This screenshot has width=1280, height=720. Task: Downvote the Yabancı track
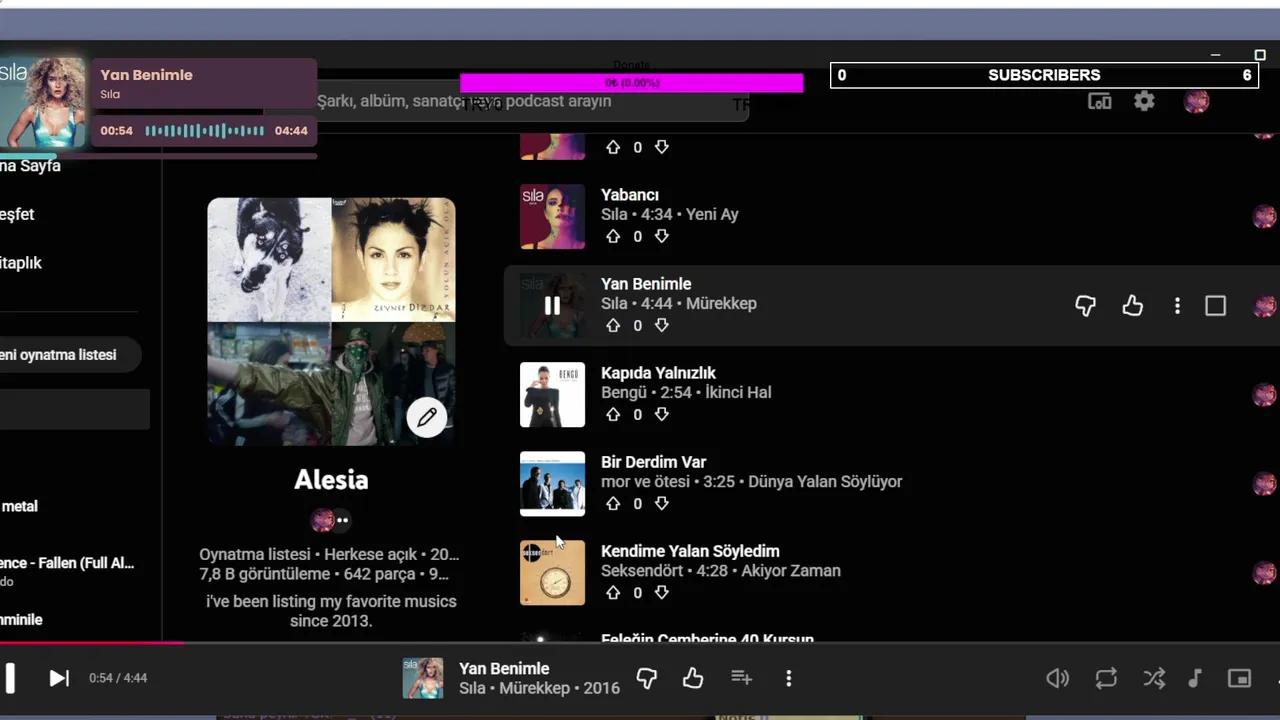661,237
